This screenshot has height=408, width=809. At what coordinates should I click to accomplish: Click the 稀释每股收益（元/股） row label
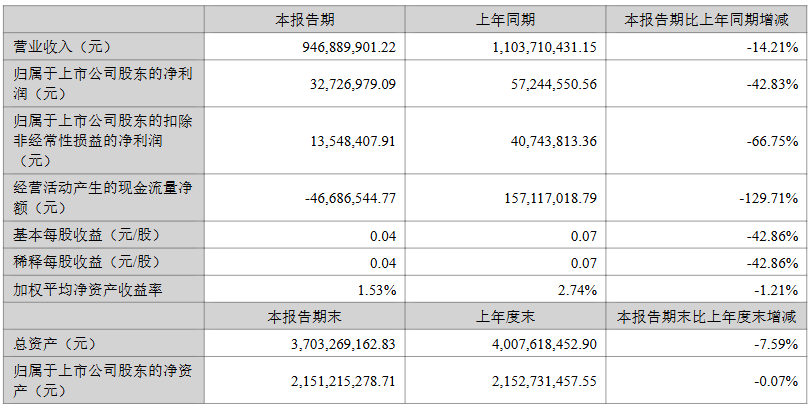87,262
